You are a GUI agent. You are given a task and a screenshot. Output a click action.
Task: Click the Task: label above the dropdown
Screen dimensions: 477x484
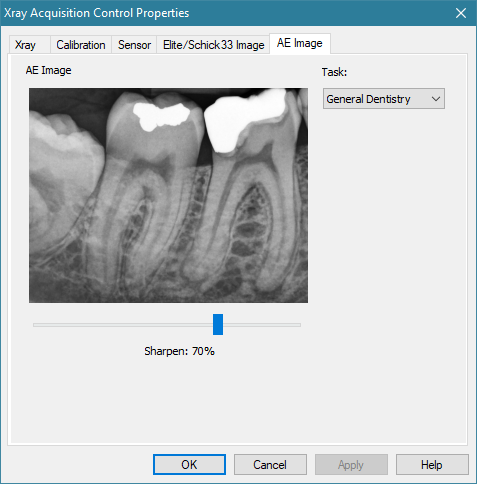point(334,72)
